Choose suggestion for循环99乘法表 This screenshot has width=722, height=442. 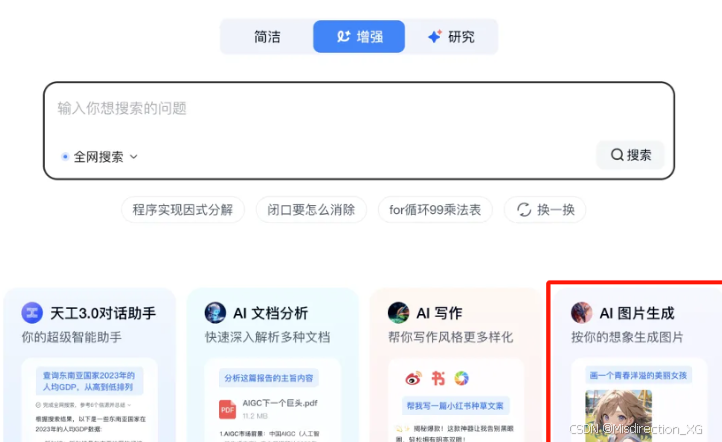pos(435,210)
